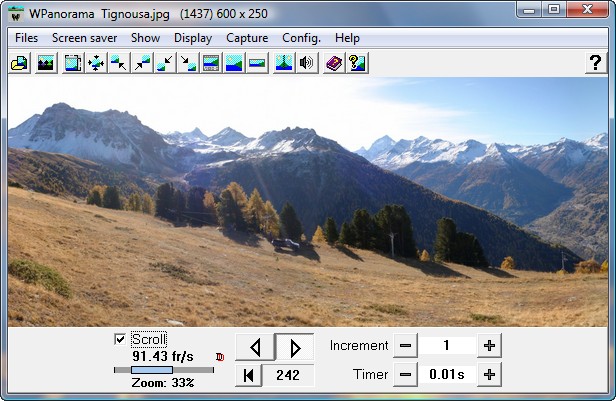This screenshot has height=401, width=616.
Task: Close the WPanorama window
Action: click(x=587, y=9)
